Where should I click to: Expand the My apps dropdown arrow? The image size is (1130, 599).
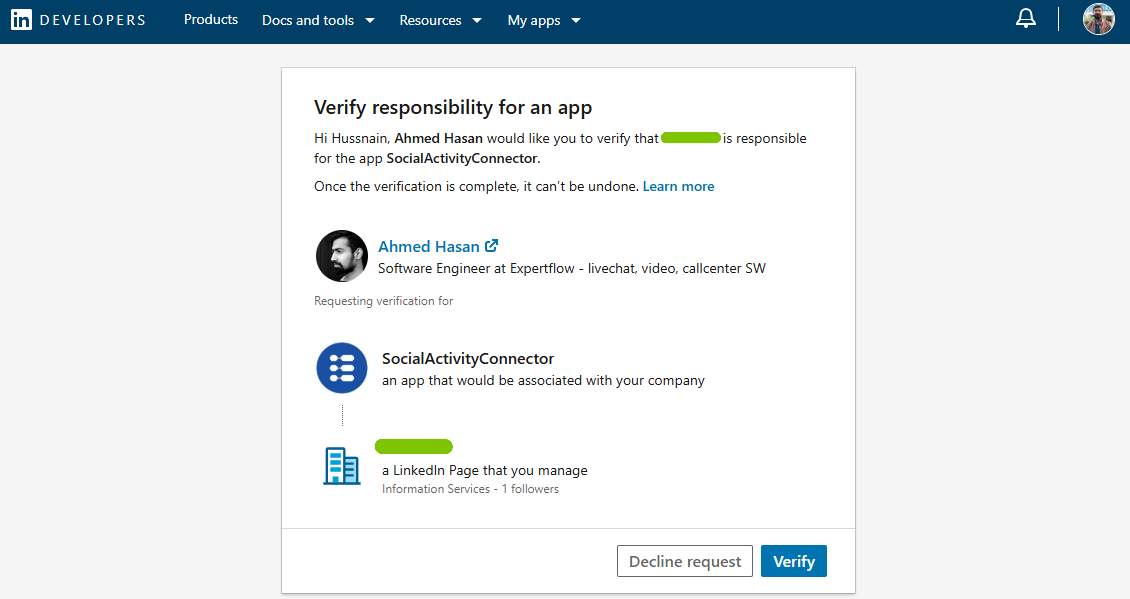coord(575,21)
